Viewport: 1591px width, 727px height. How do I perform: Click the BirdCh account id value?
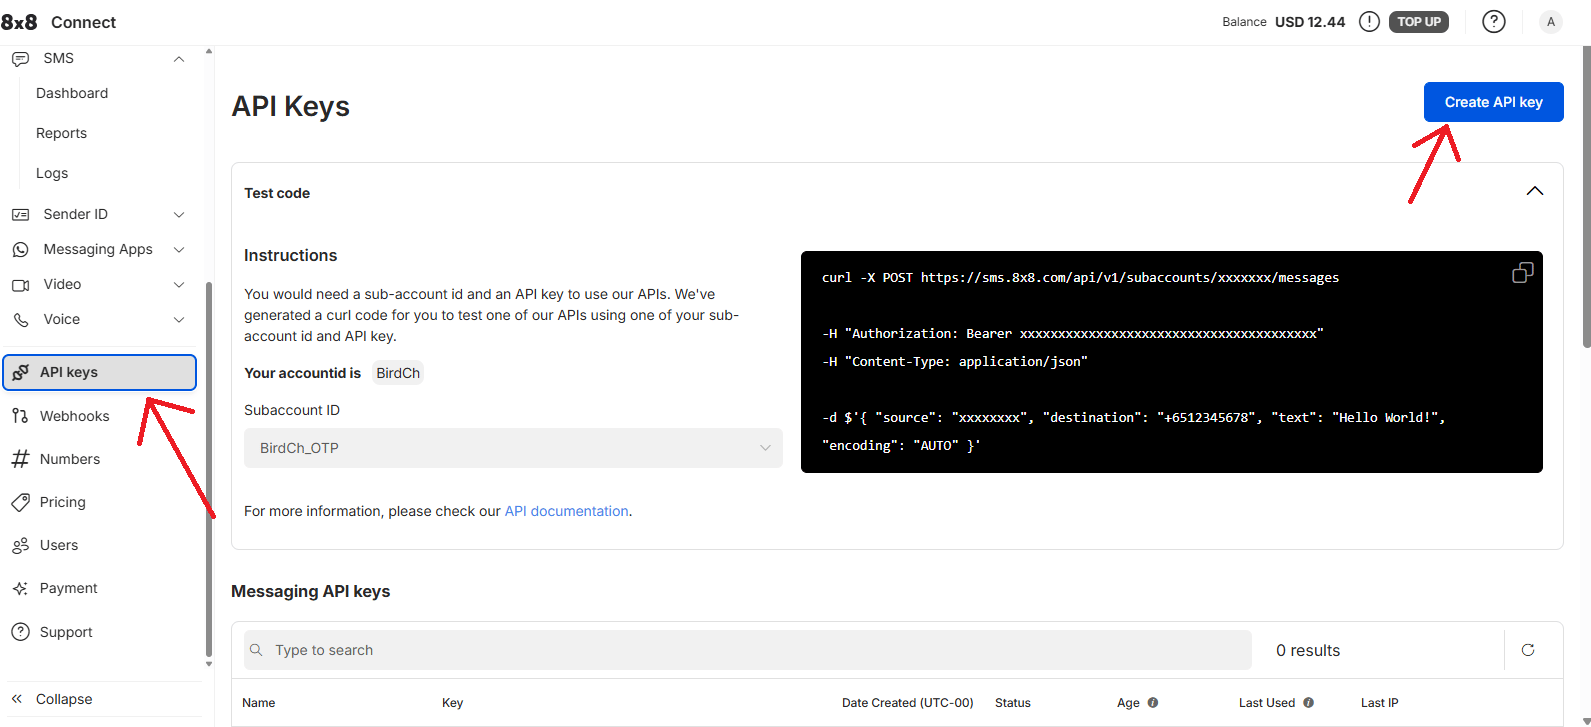point(398,373)
